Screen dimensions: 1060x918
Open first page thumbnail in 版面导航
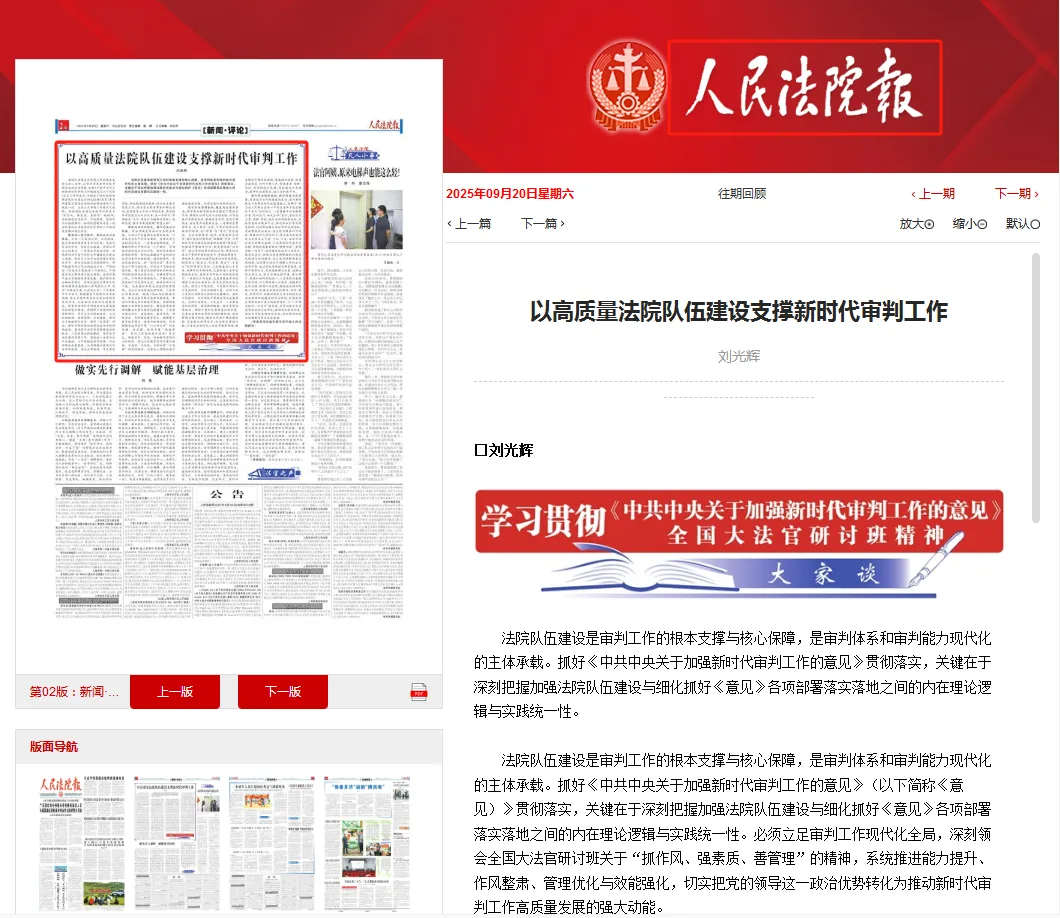[82, 843]
